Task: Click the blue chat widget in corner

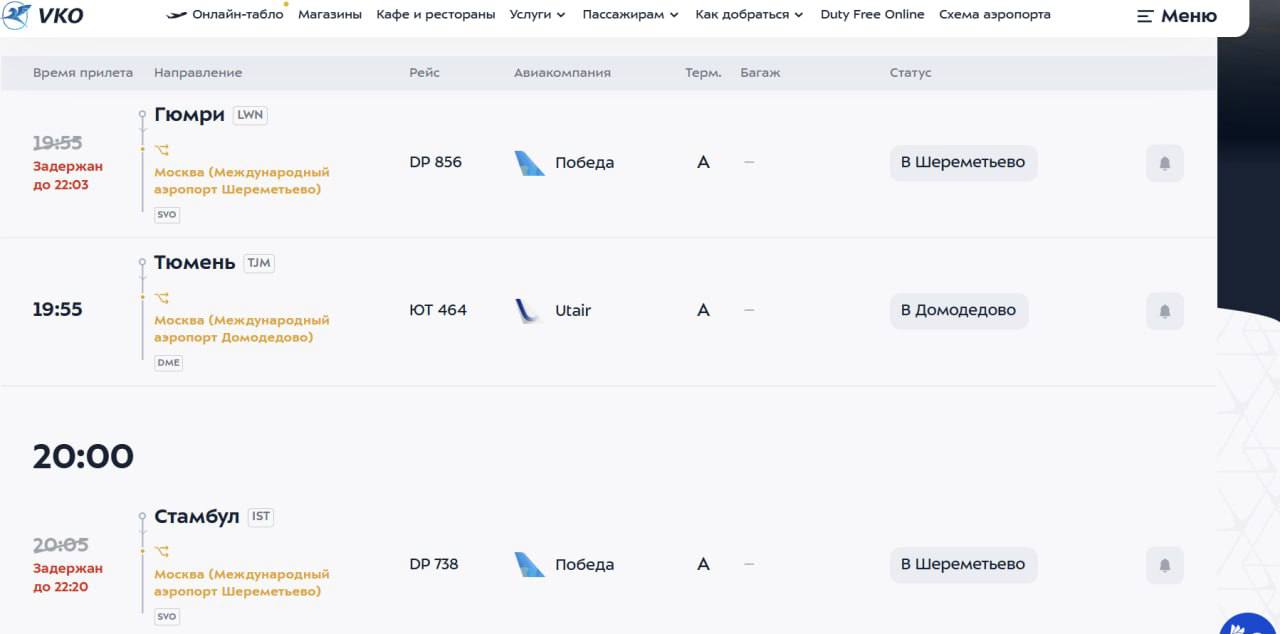Action: click(1250, 624)
